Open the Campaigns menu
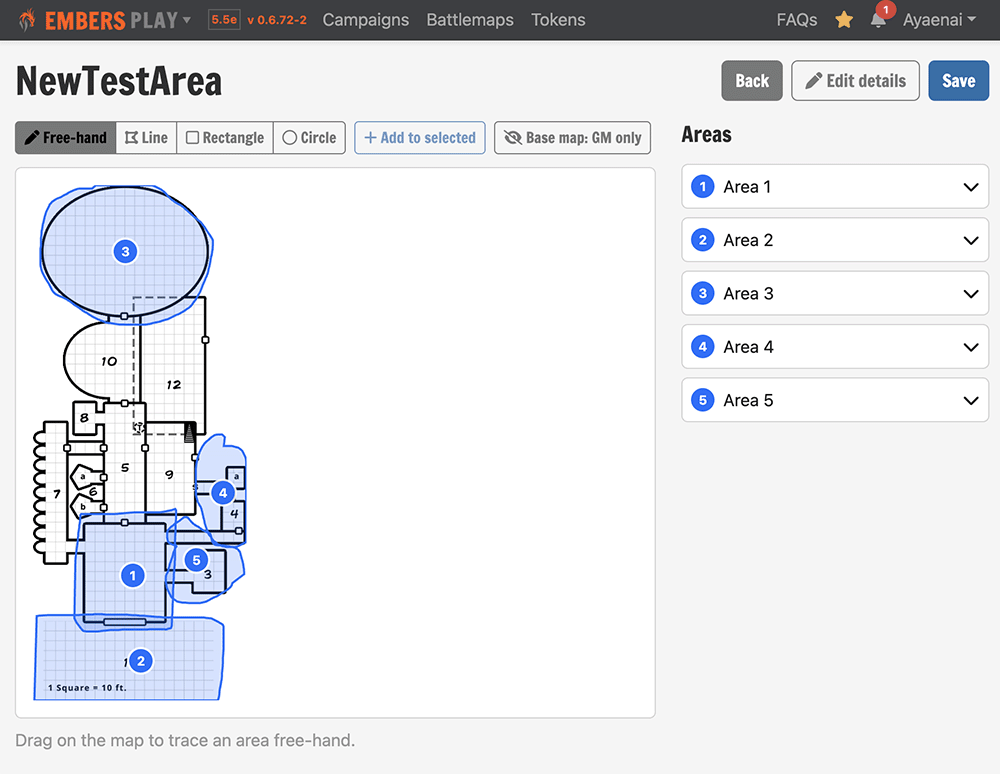This screenshot has width=1000, height=774. click(365, 20)
